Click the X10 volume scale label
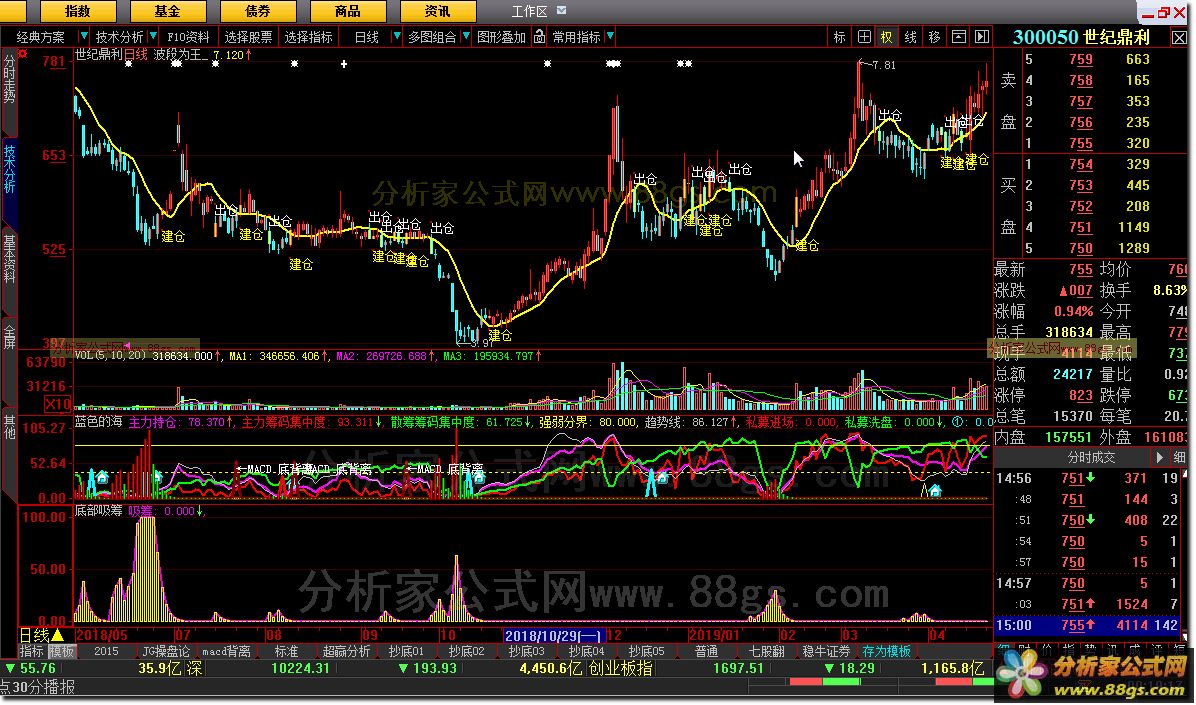The image size is (1196, 705). 58,404
